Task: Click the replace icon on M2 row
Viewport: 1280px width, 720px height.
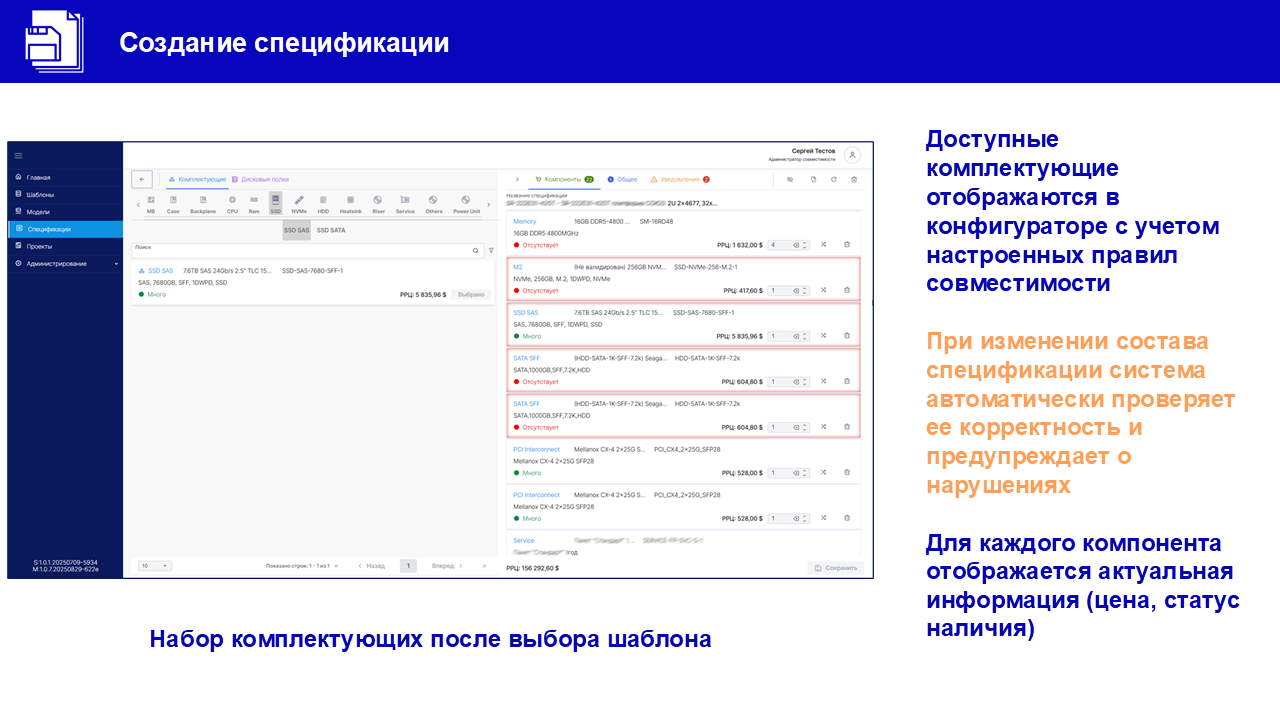Action: 823,290
